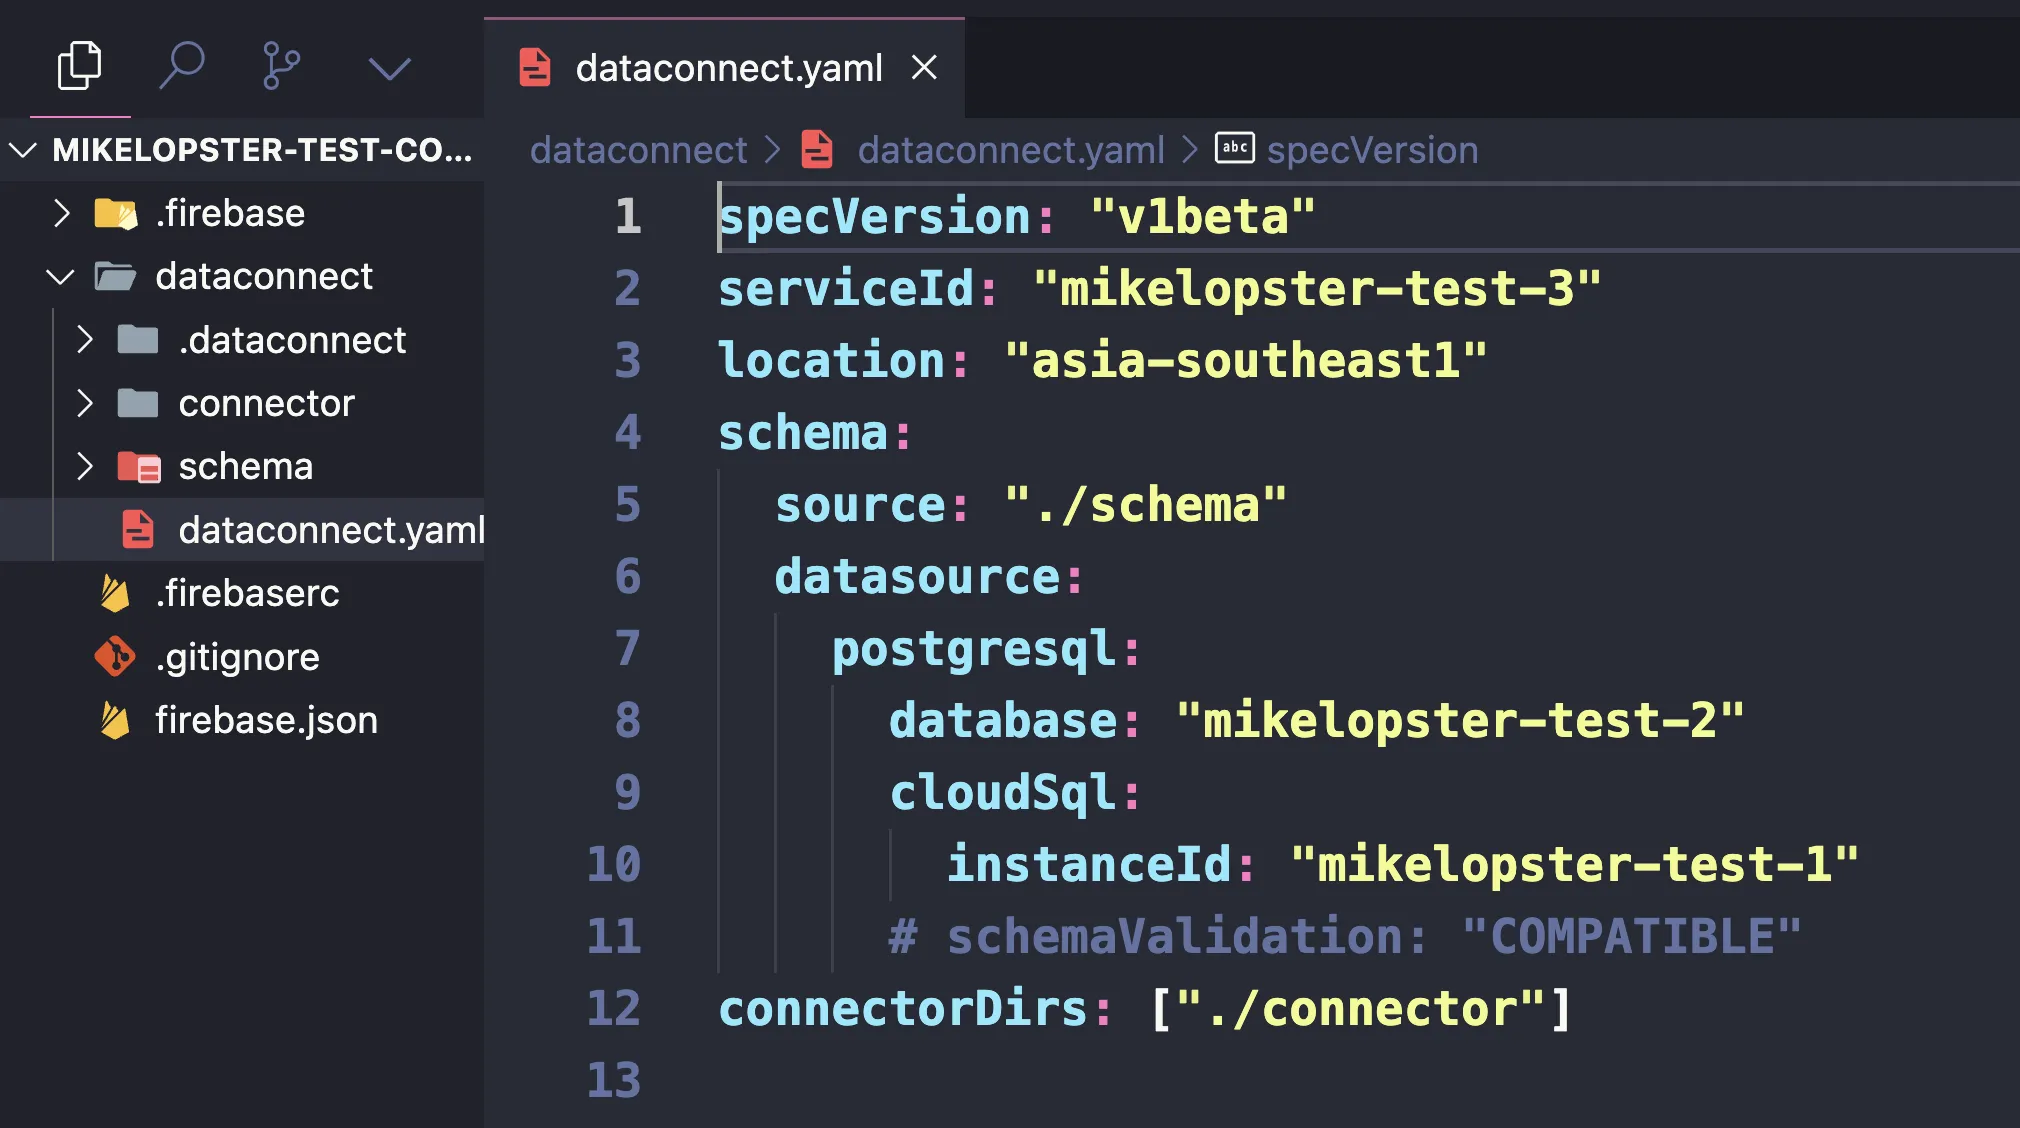Click specVersion symbol in breadcrumb
Screen dimensions: 2020x1128
point(1372,150)
